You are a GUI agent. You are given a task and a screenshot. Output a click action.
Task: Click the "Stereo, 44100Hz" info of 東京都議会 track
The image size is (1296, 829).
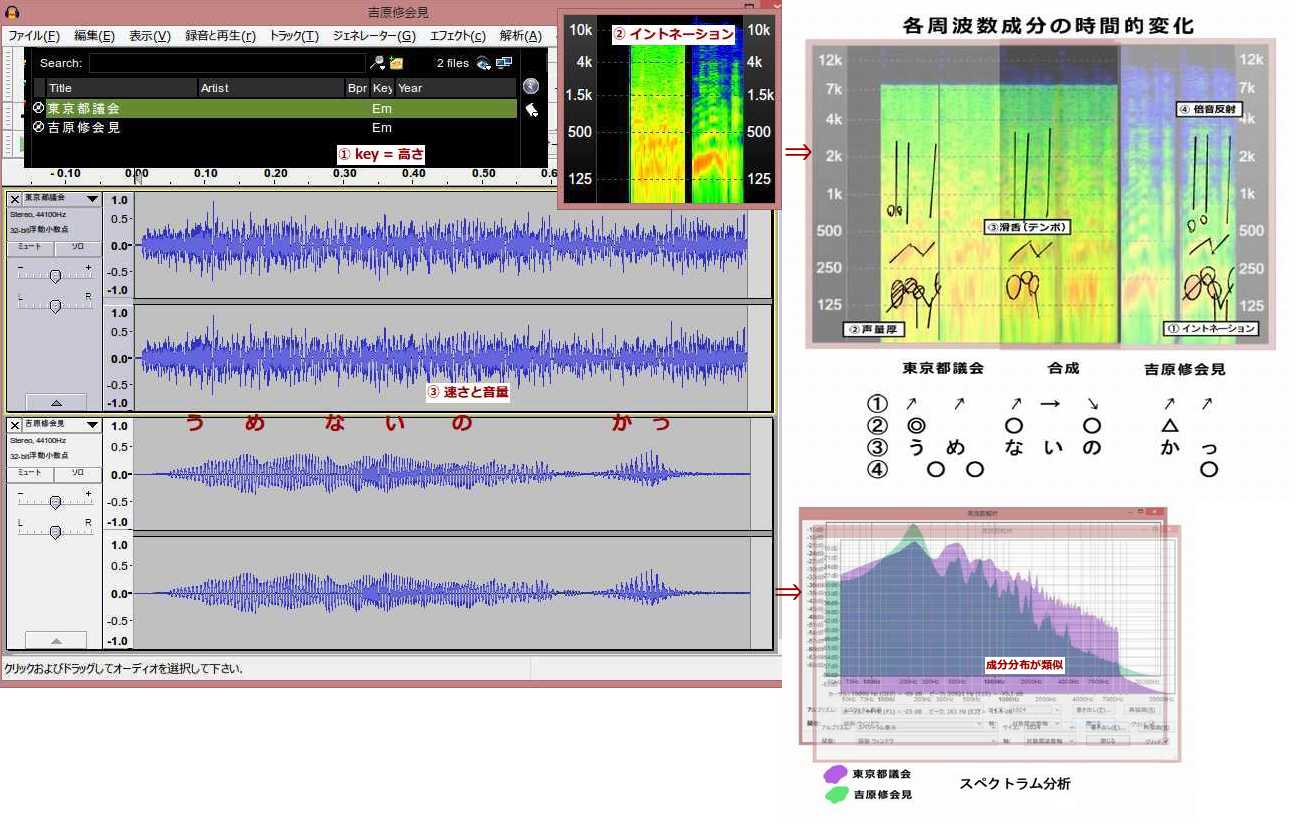[36, 214]
